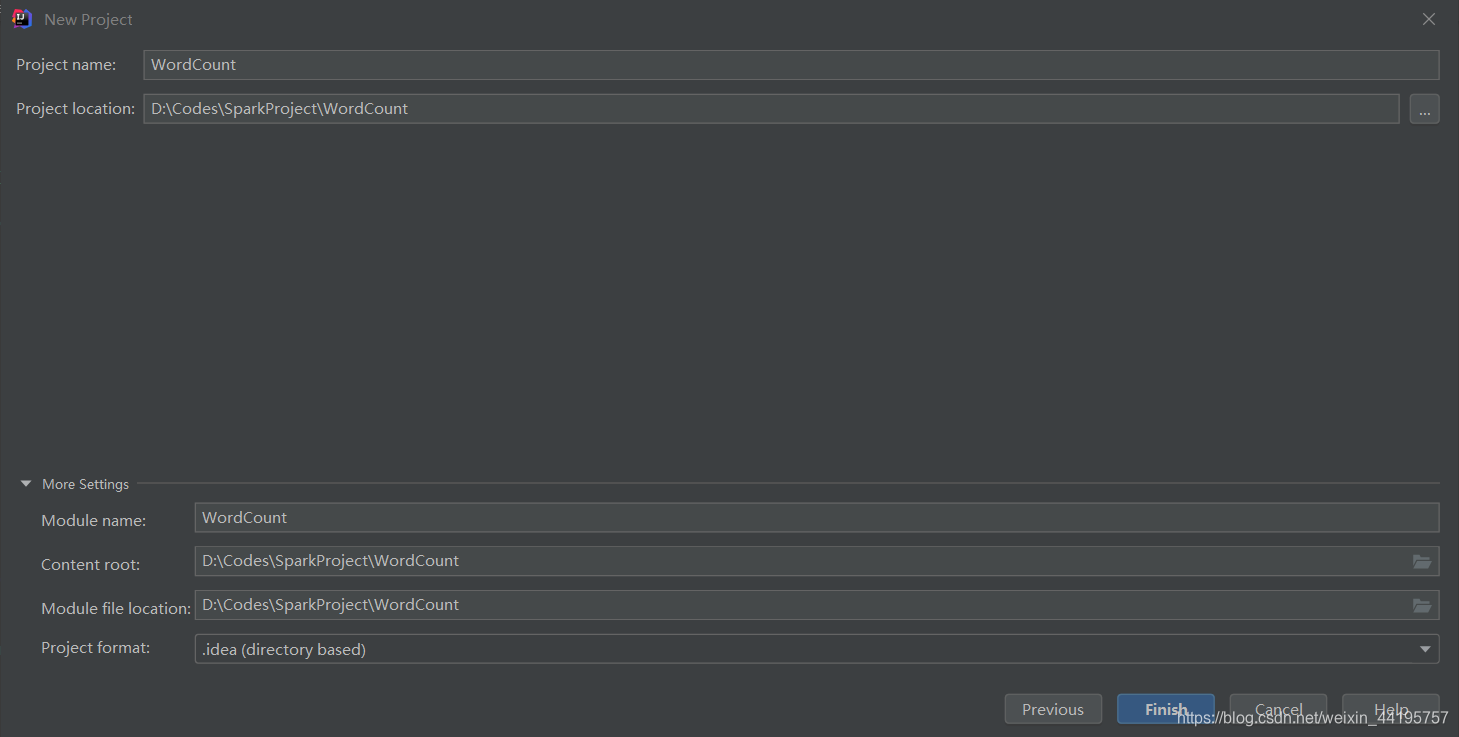Viewport: 1459px width, 737px height.
Task: Open Help for this dialog
Action: 1391,709
